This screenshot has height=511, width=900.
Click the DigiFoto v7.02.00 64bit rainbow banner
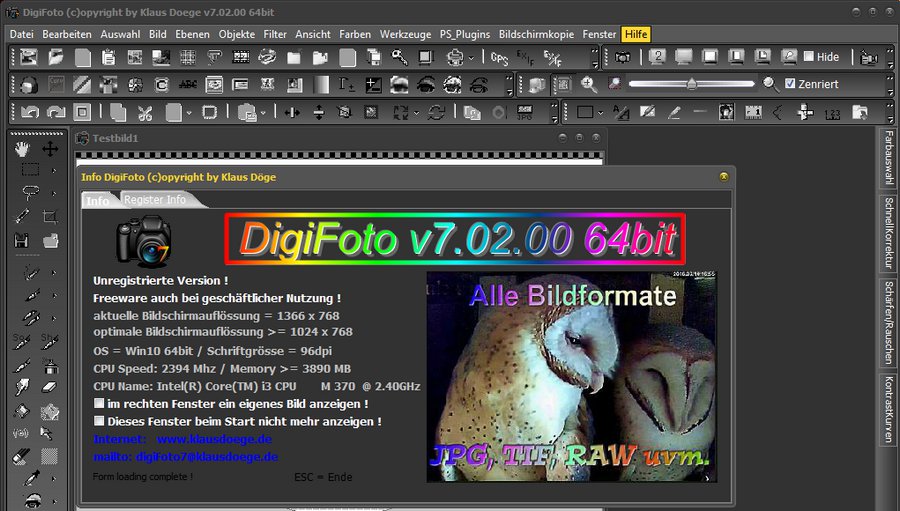pos(455,239)
